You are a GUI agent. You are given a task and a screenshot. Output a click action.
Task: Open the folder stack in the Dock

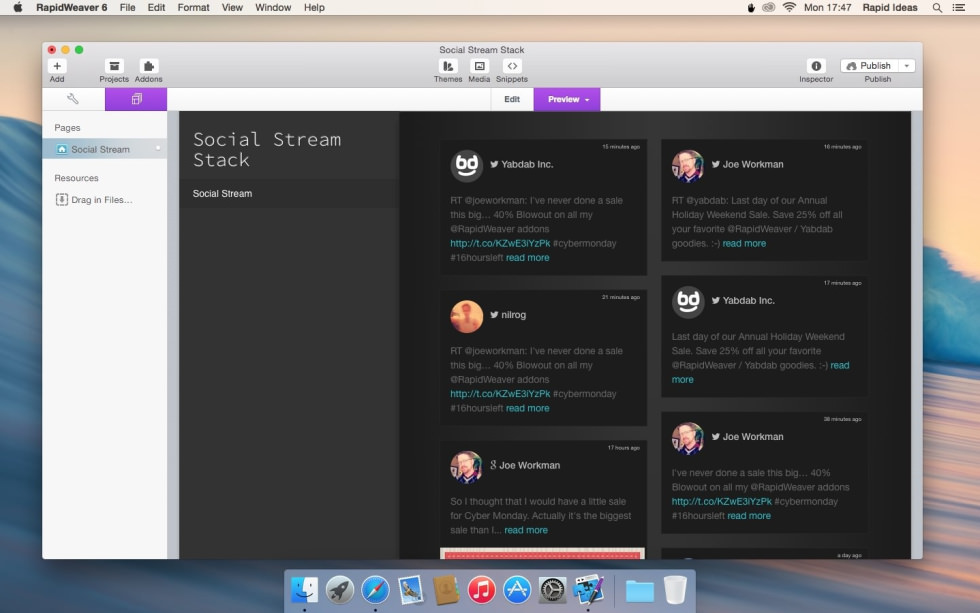click(639, 591)
